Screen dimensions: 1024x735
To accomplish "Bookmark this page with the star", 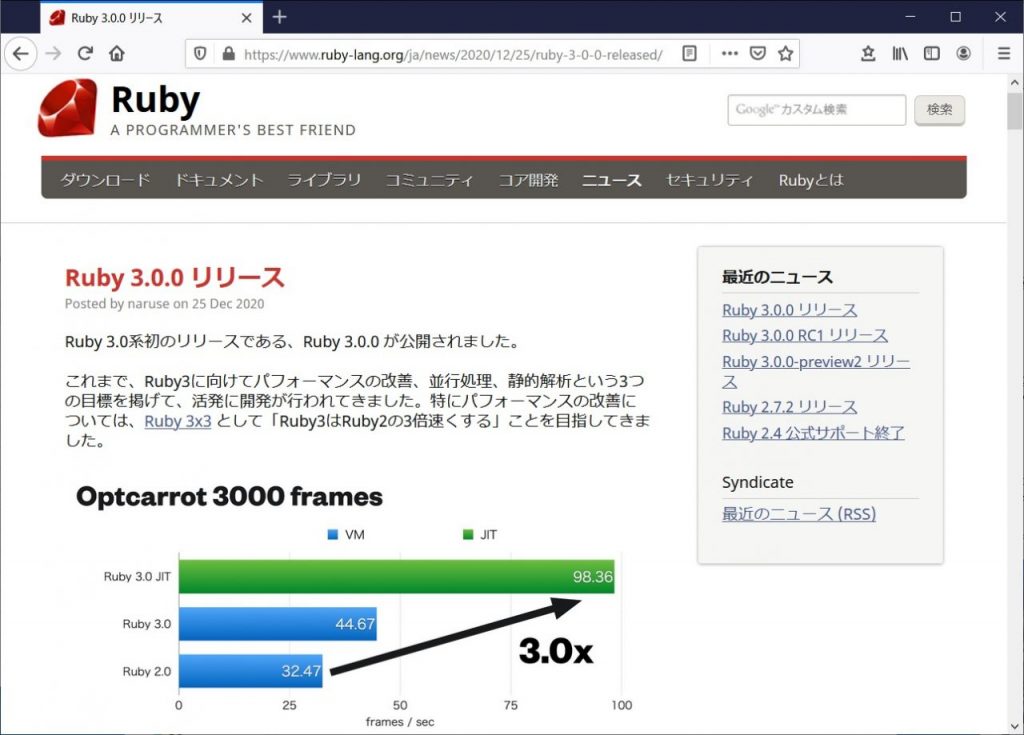I will pyautogui.click(x=785, y=54).
